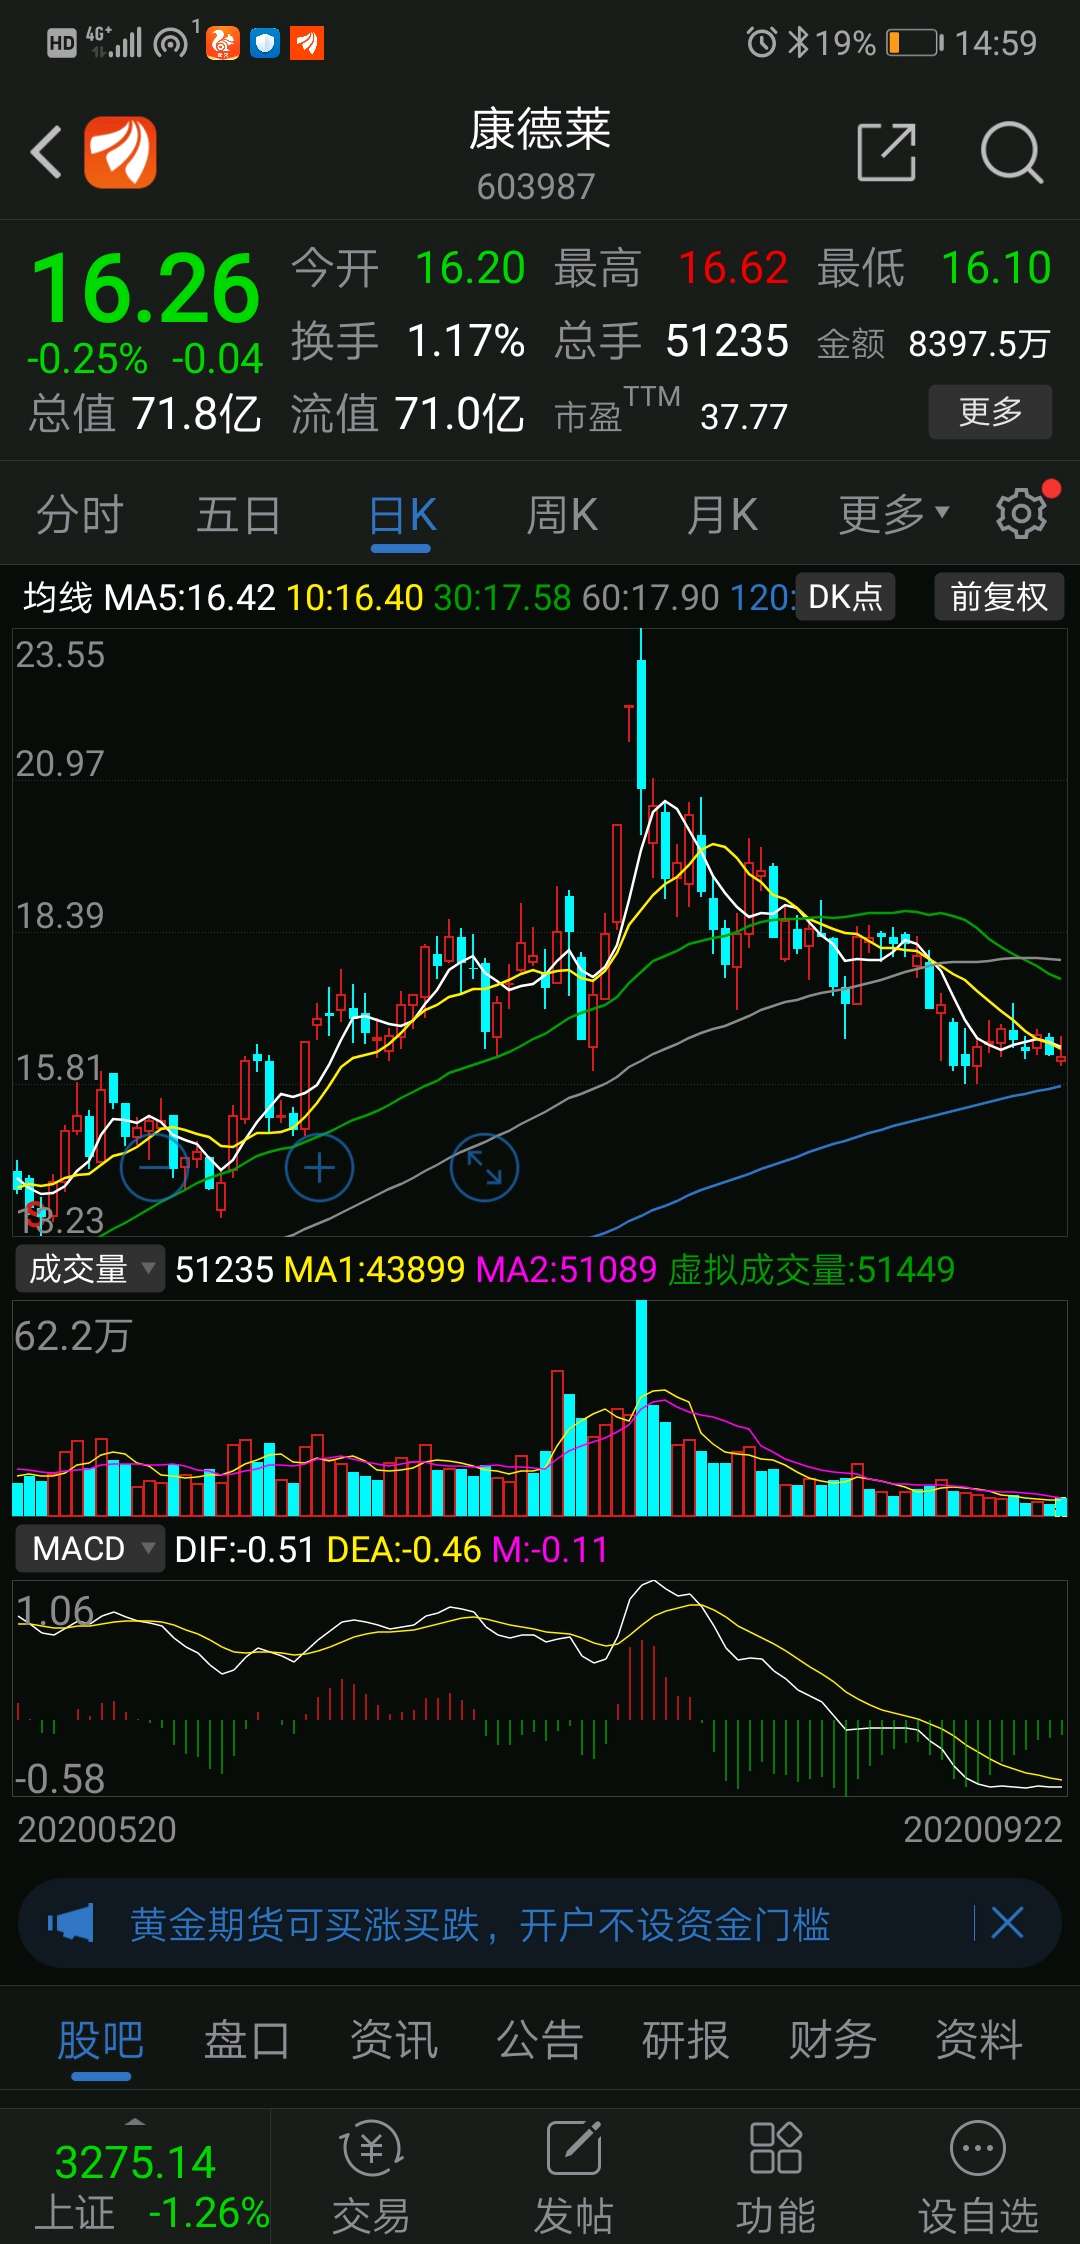Close the gold futures ad banner
Image resolution: width=1080 pixels, height=2244 pixels.
[x=1007, y=1922]
